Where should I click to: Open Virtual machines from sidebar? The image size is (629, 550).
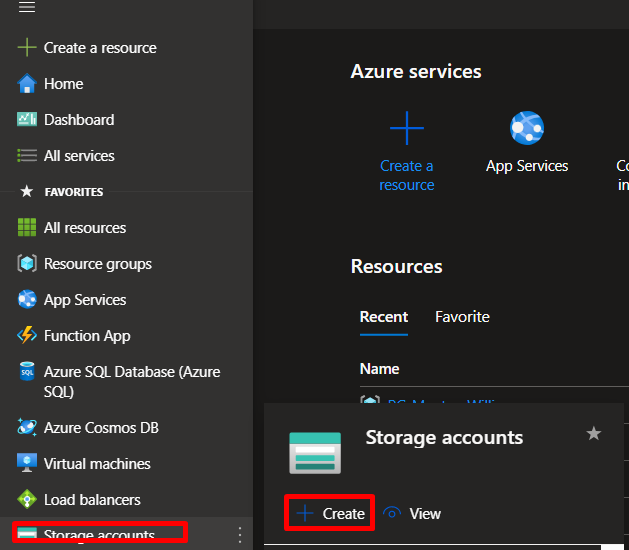tap(97, 464)
